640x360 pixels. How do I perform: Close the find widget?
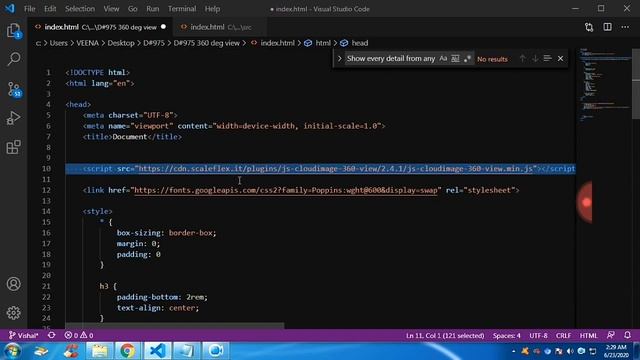click(560, 59)
